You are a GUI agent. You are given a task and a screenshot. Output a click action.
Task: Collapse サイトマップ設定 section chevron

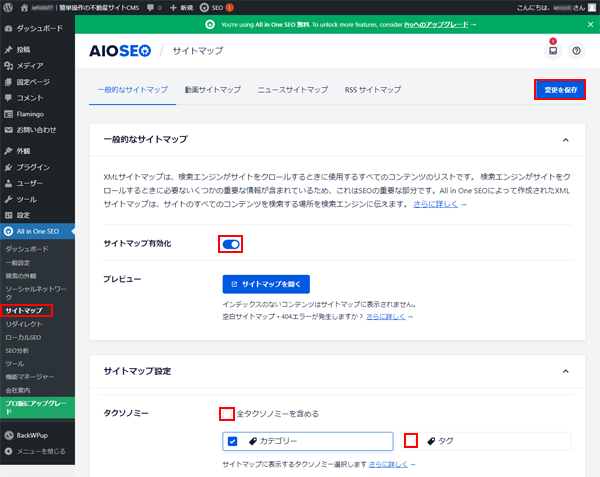click(x=566, y=371)
